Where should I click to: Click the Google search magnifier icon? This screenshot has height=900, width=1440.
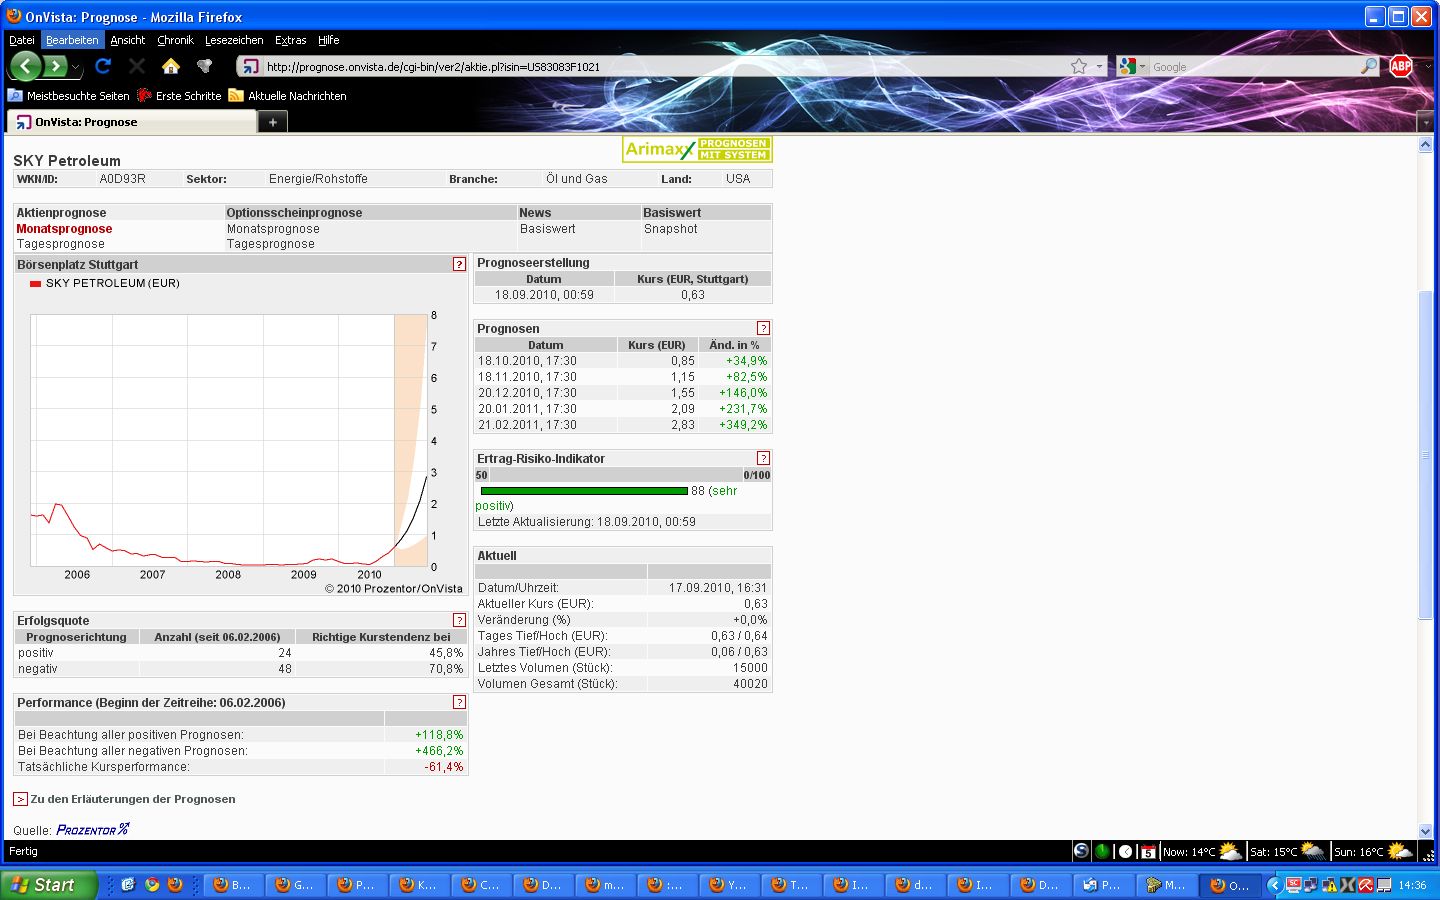click(1370, 66)
